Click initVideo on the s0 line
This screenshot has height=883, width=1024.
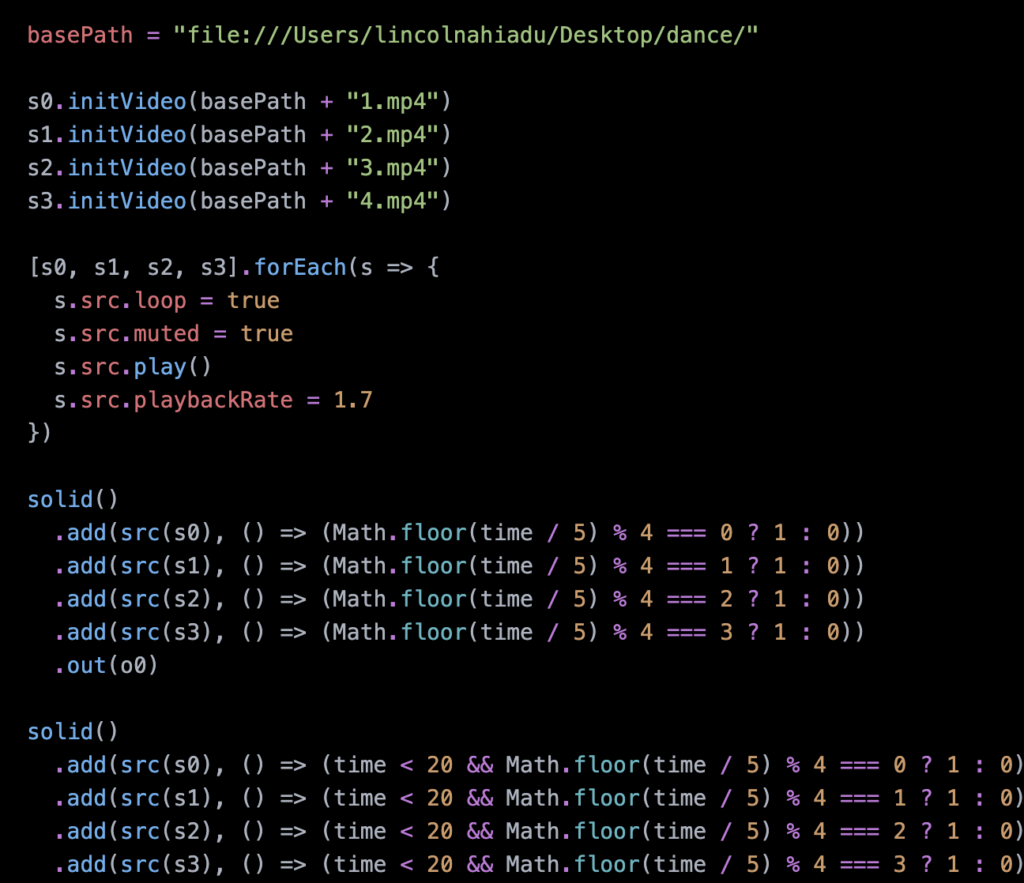[126, 101]
